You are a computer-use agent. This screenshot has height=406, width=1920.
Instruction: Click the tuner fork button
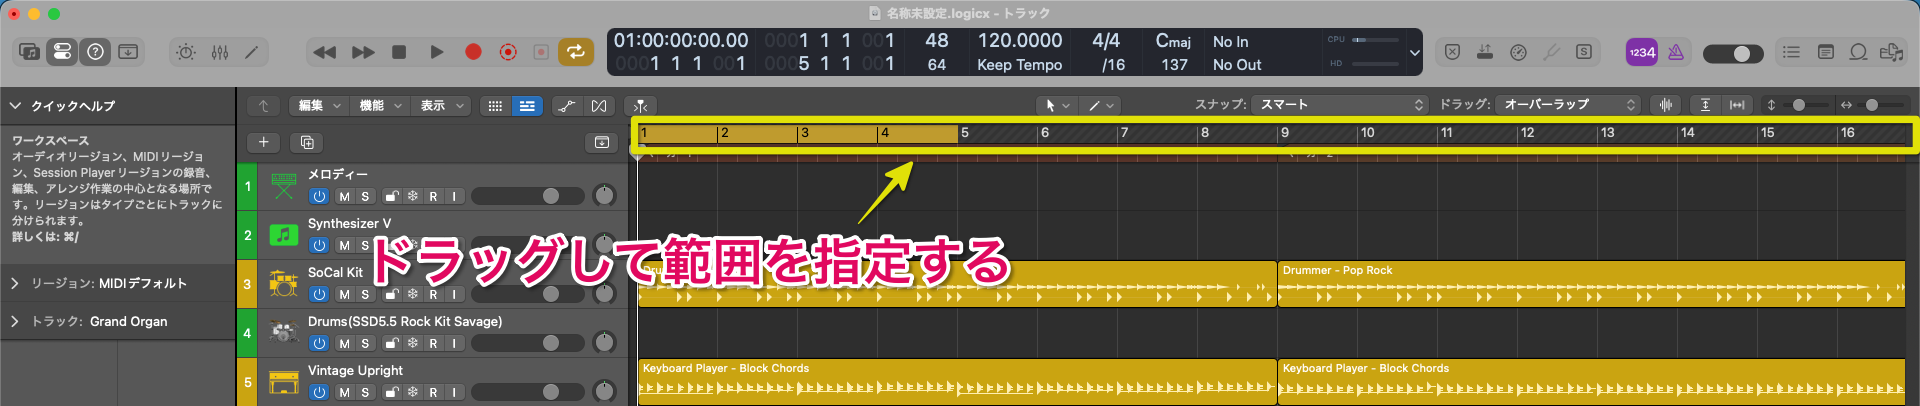pos(1551,52)
